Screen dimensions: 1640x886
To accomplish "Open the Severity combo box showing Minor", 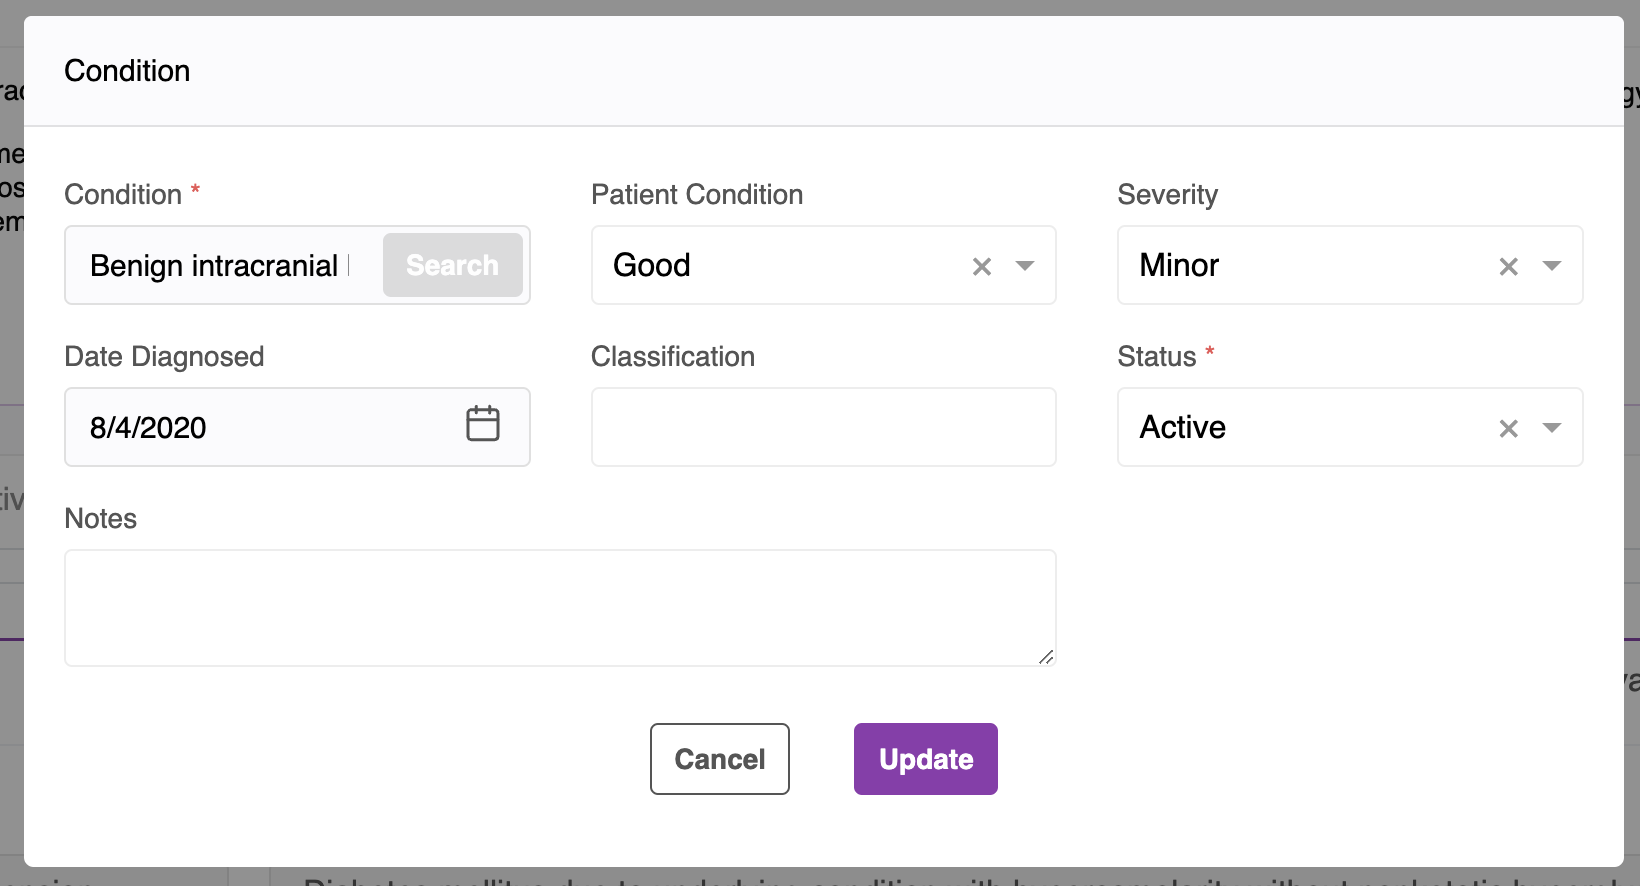I will pos(1300,266).
